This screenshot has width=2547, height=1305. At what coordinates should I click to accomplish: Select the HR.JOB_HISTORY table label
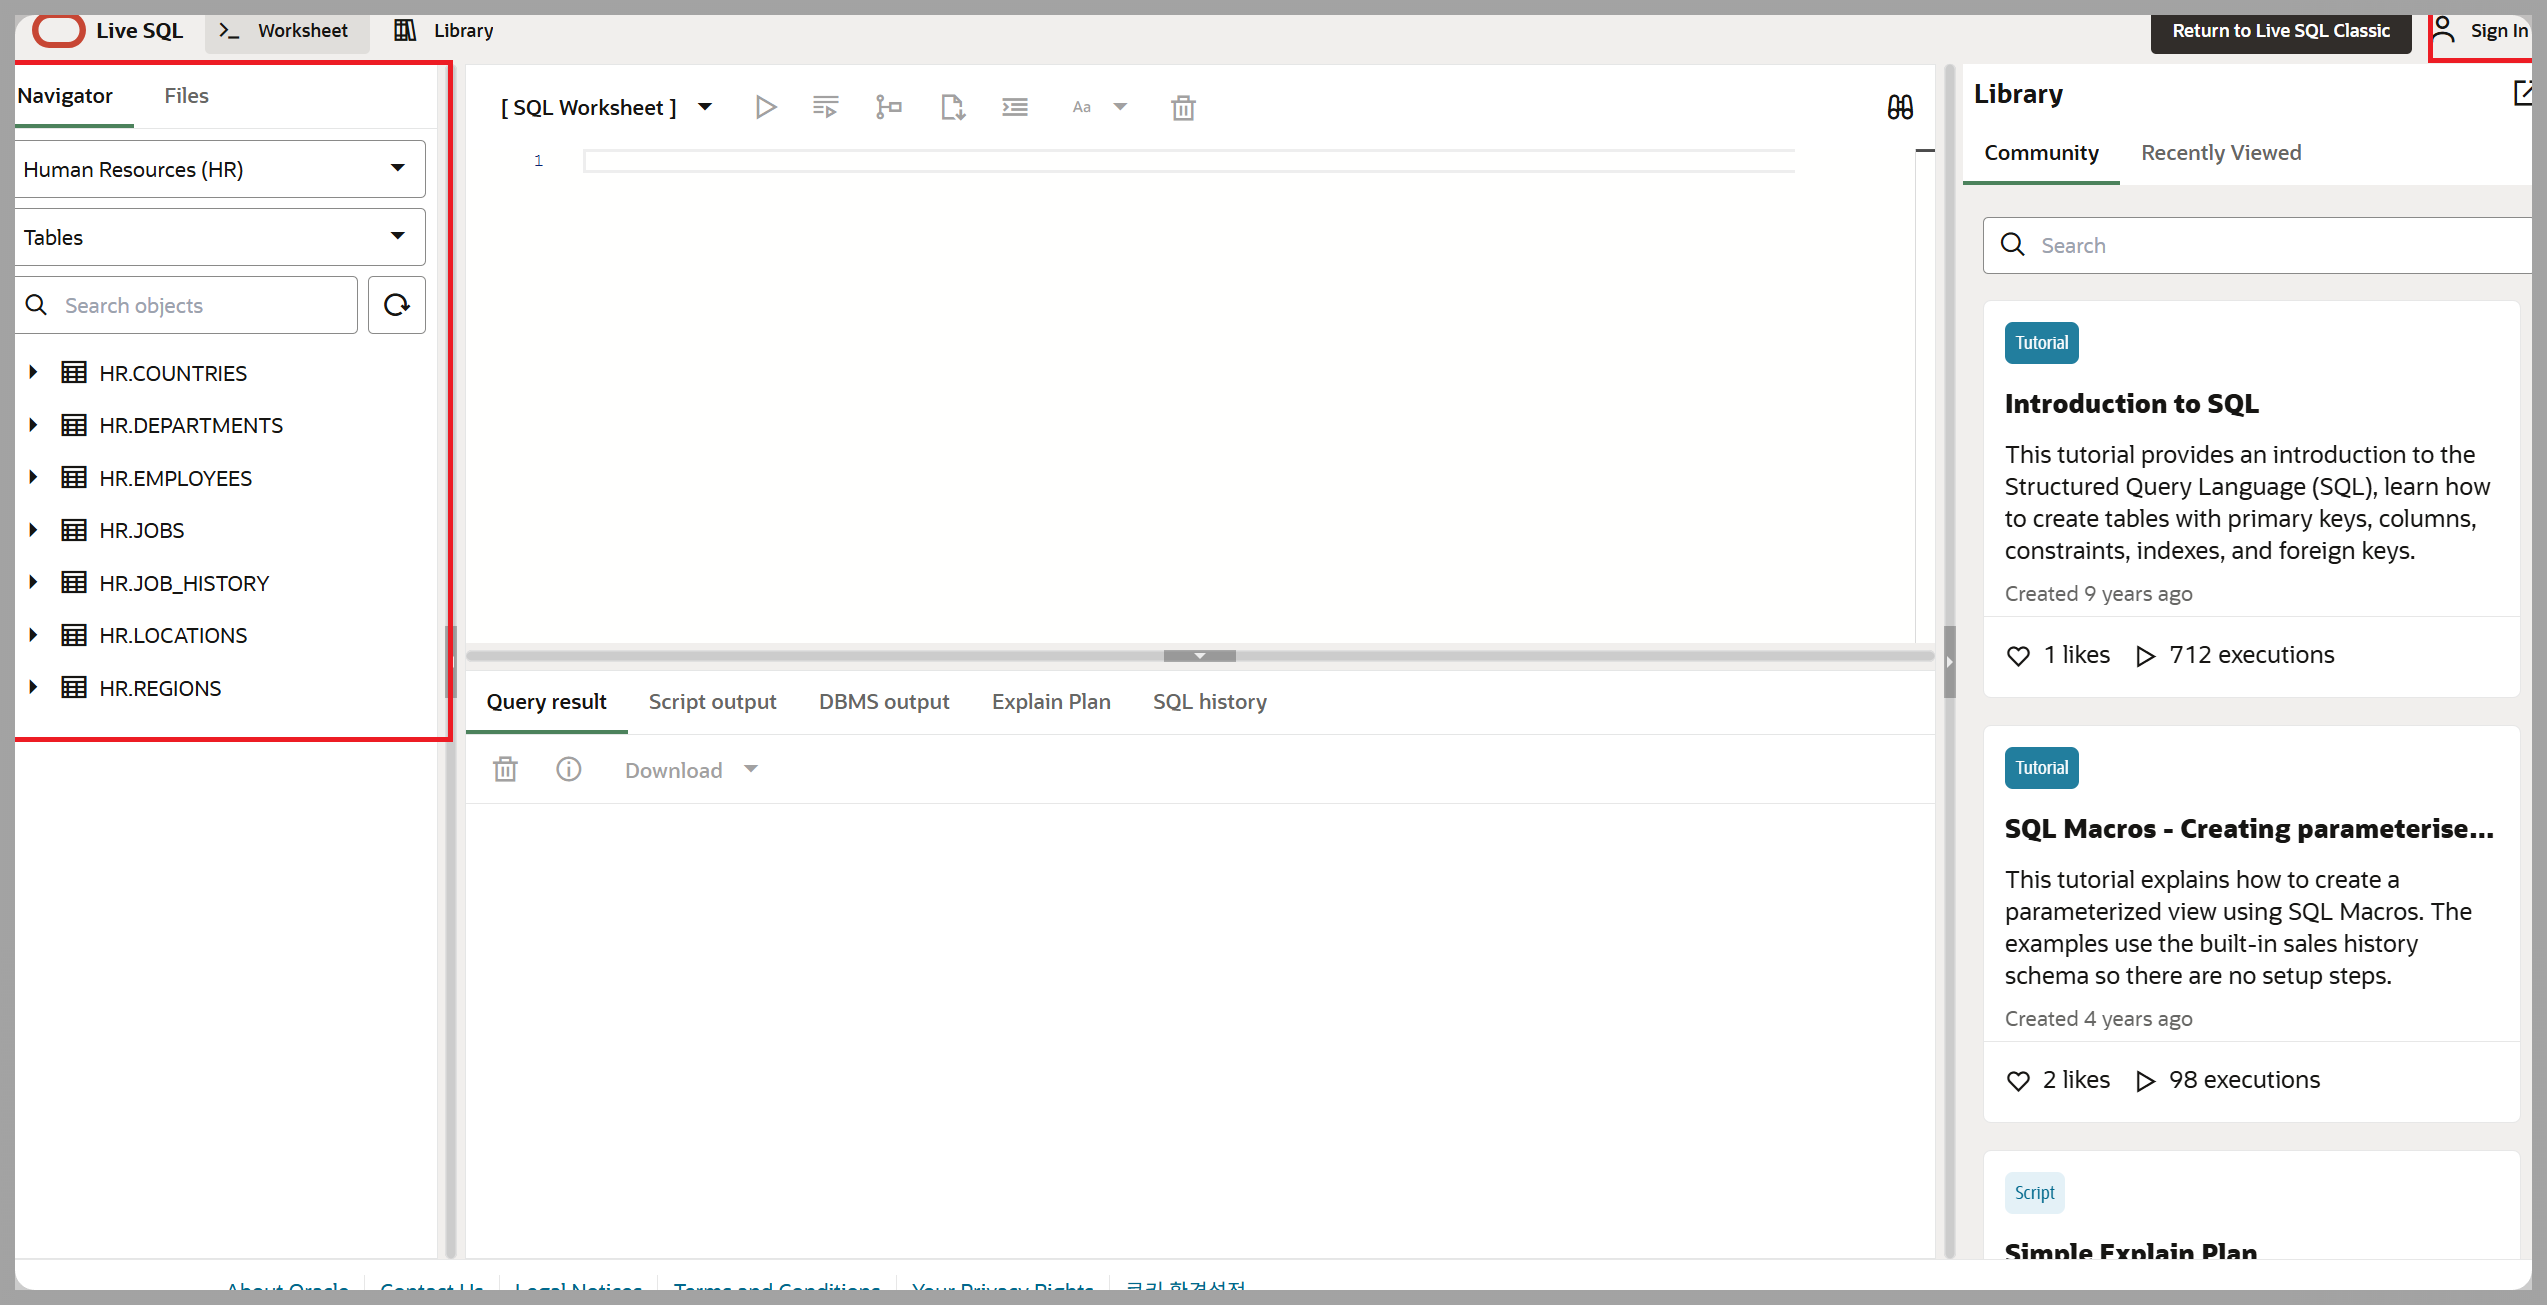184,583
